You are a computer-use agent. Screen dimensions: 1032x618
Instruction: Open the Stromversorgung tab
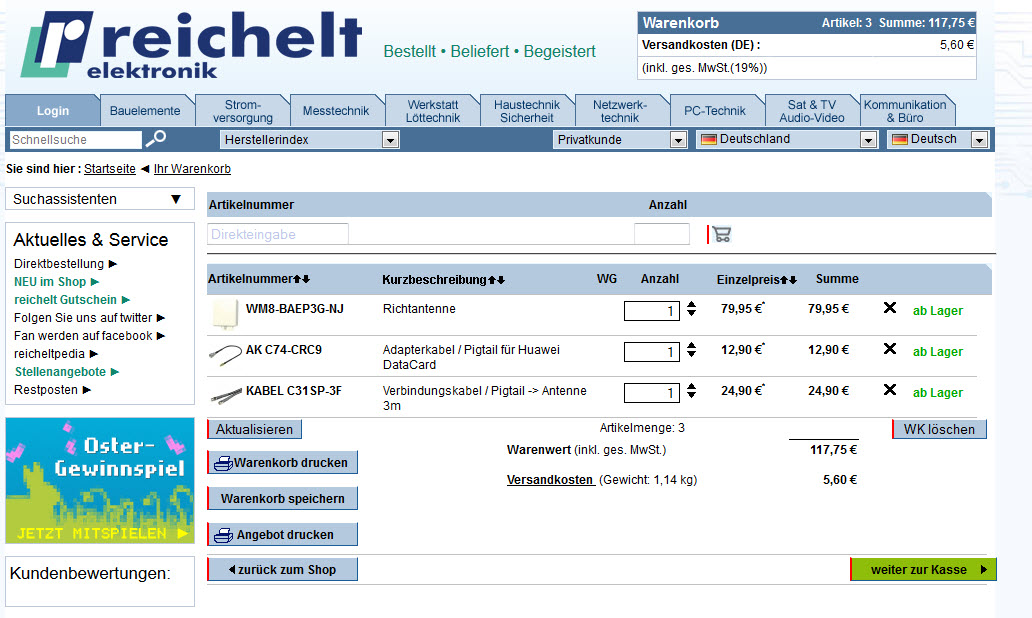pos(242,111)
